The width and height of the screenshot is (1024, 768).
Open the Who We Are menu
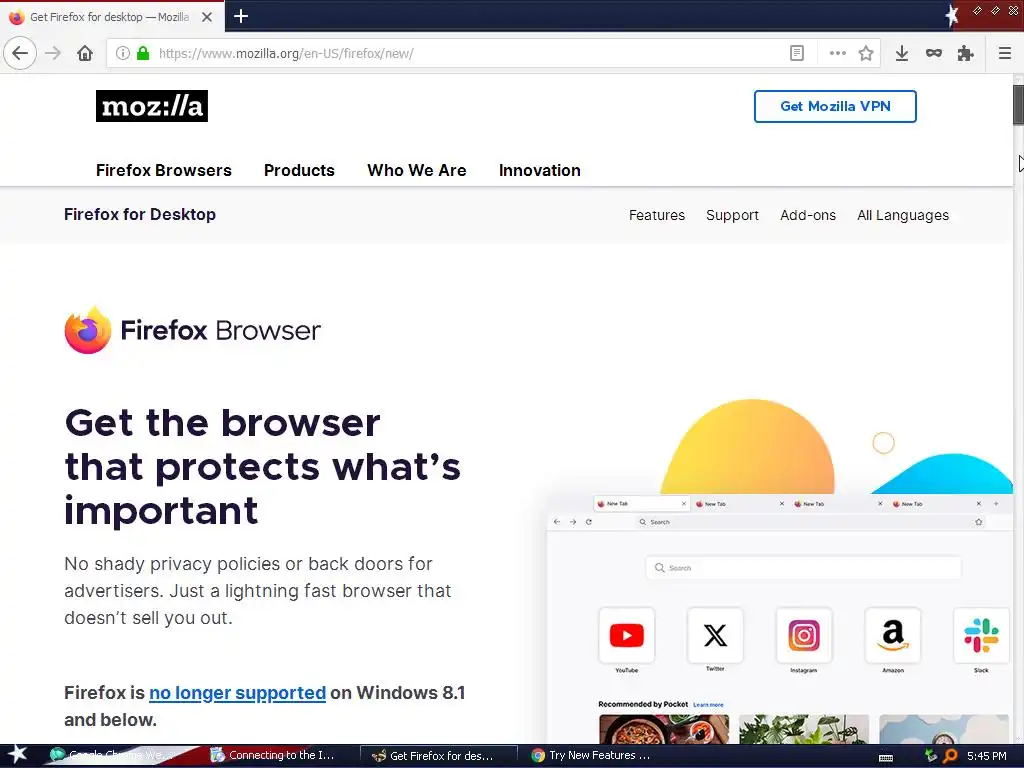click(417, 170)
